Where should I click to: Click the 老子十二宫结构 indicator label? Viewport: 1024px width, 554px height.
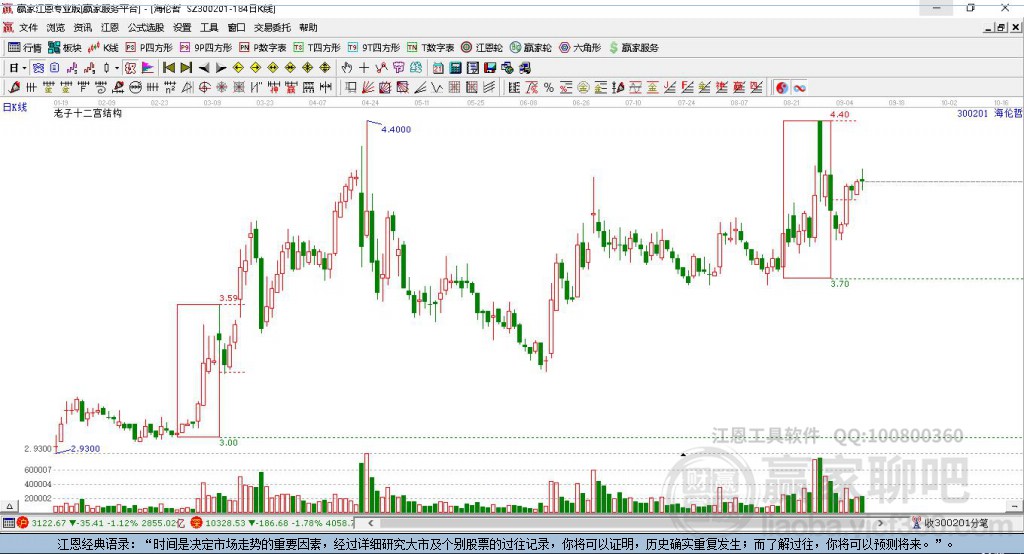click(88, 113)
